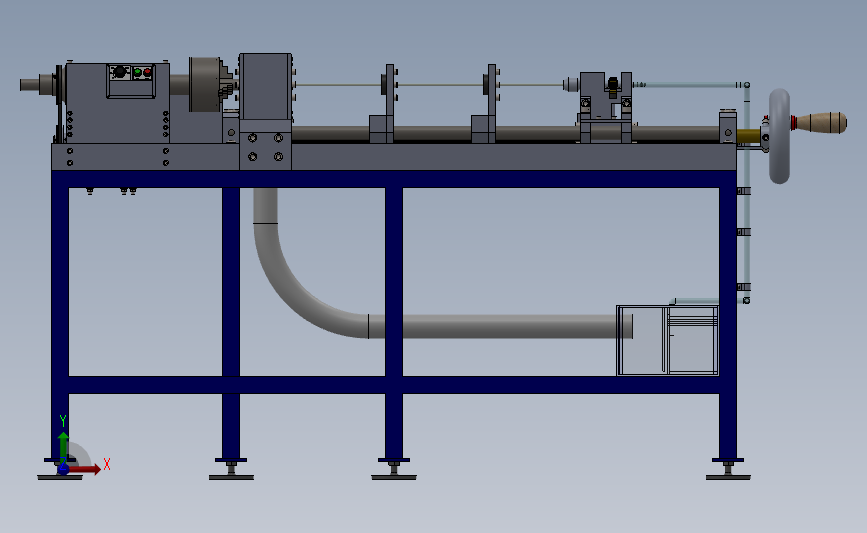Select the gray handwheel on the right end
The image size is (867, 533).
779,136
